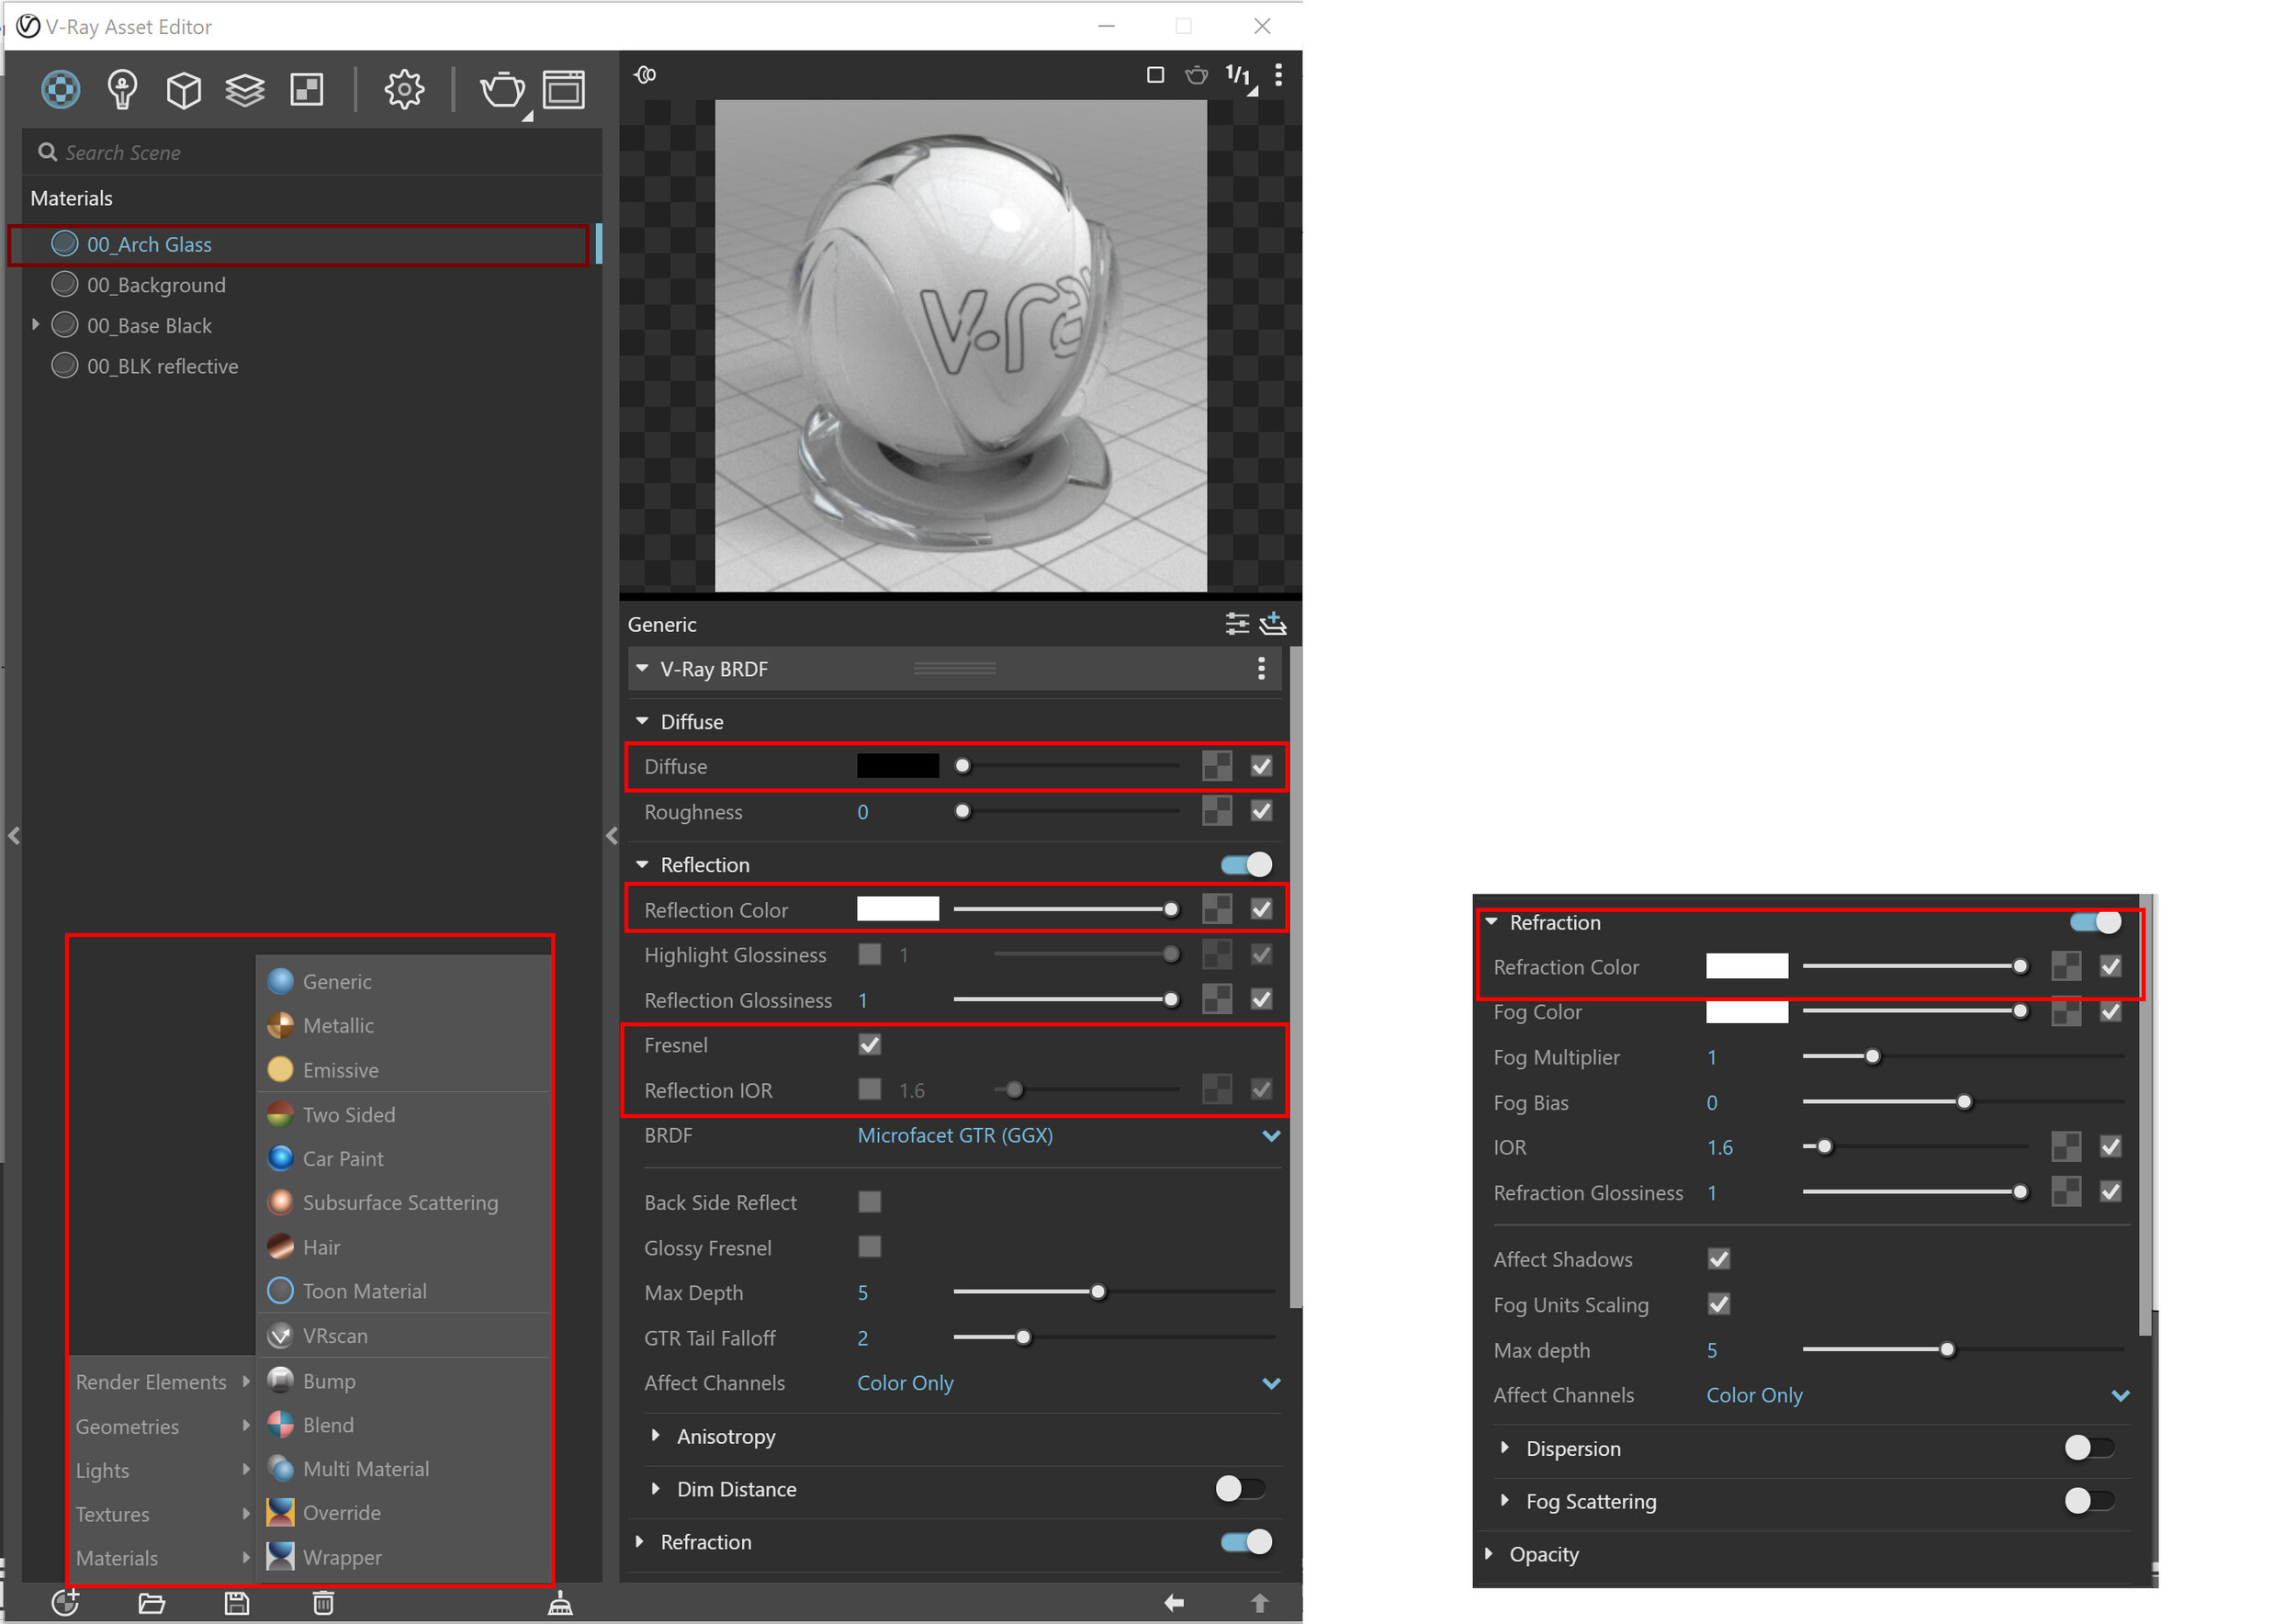Click the Diffuse texture slot checker icon
Image resolution: width=2296 pixels, height=1624 pixels.
[x=1217, y=766]
